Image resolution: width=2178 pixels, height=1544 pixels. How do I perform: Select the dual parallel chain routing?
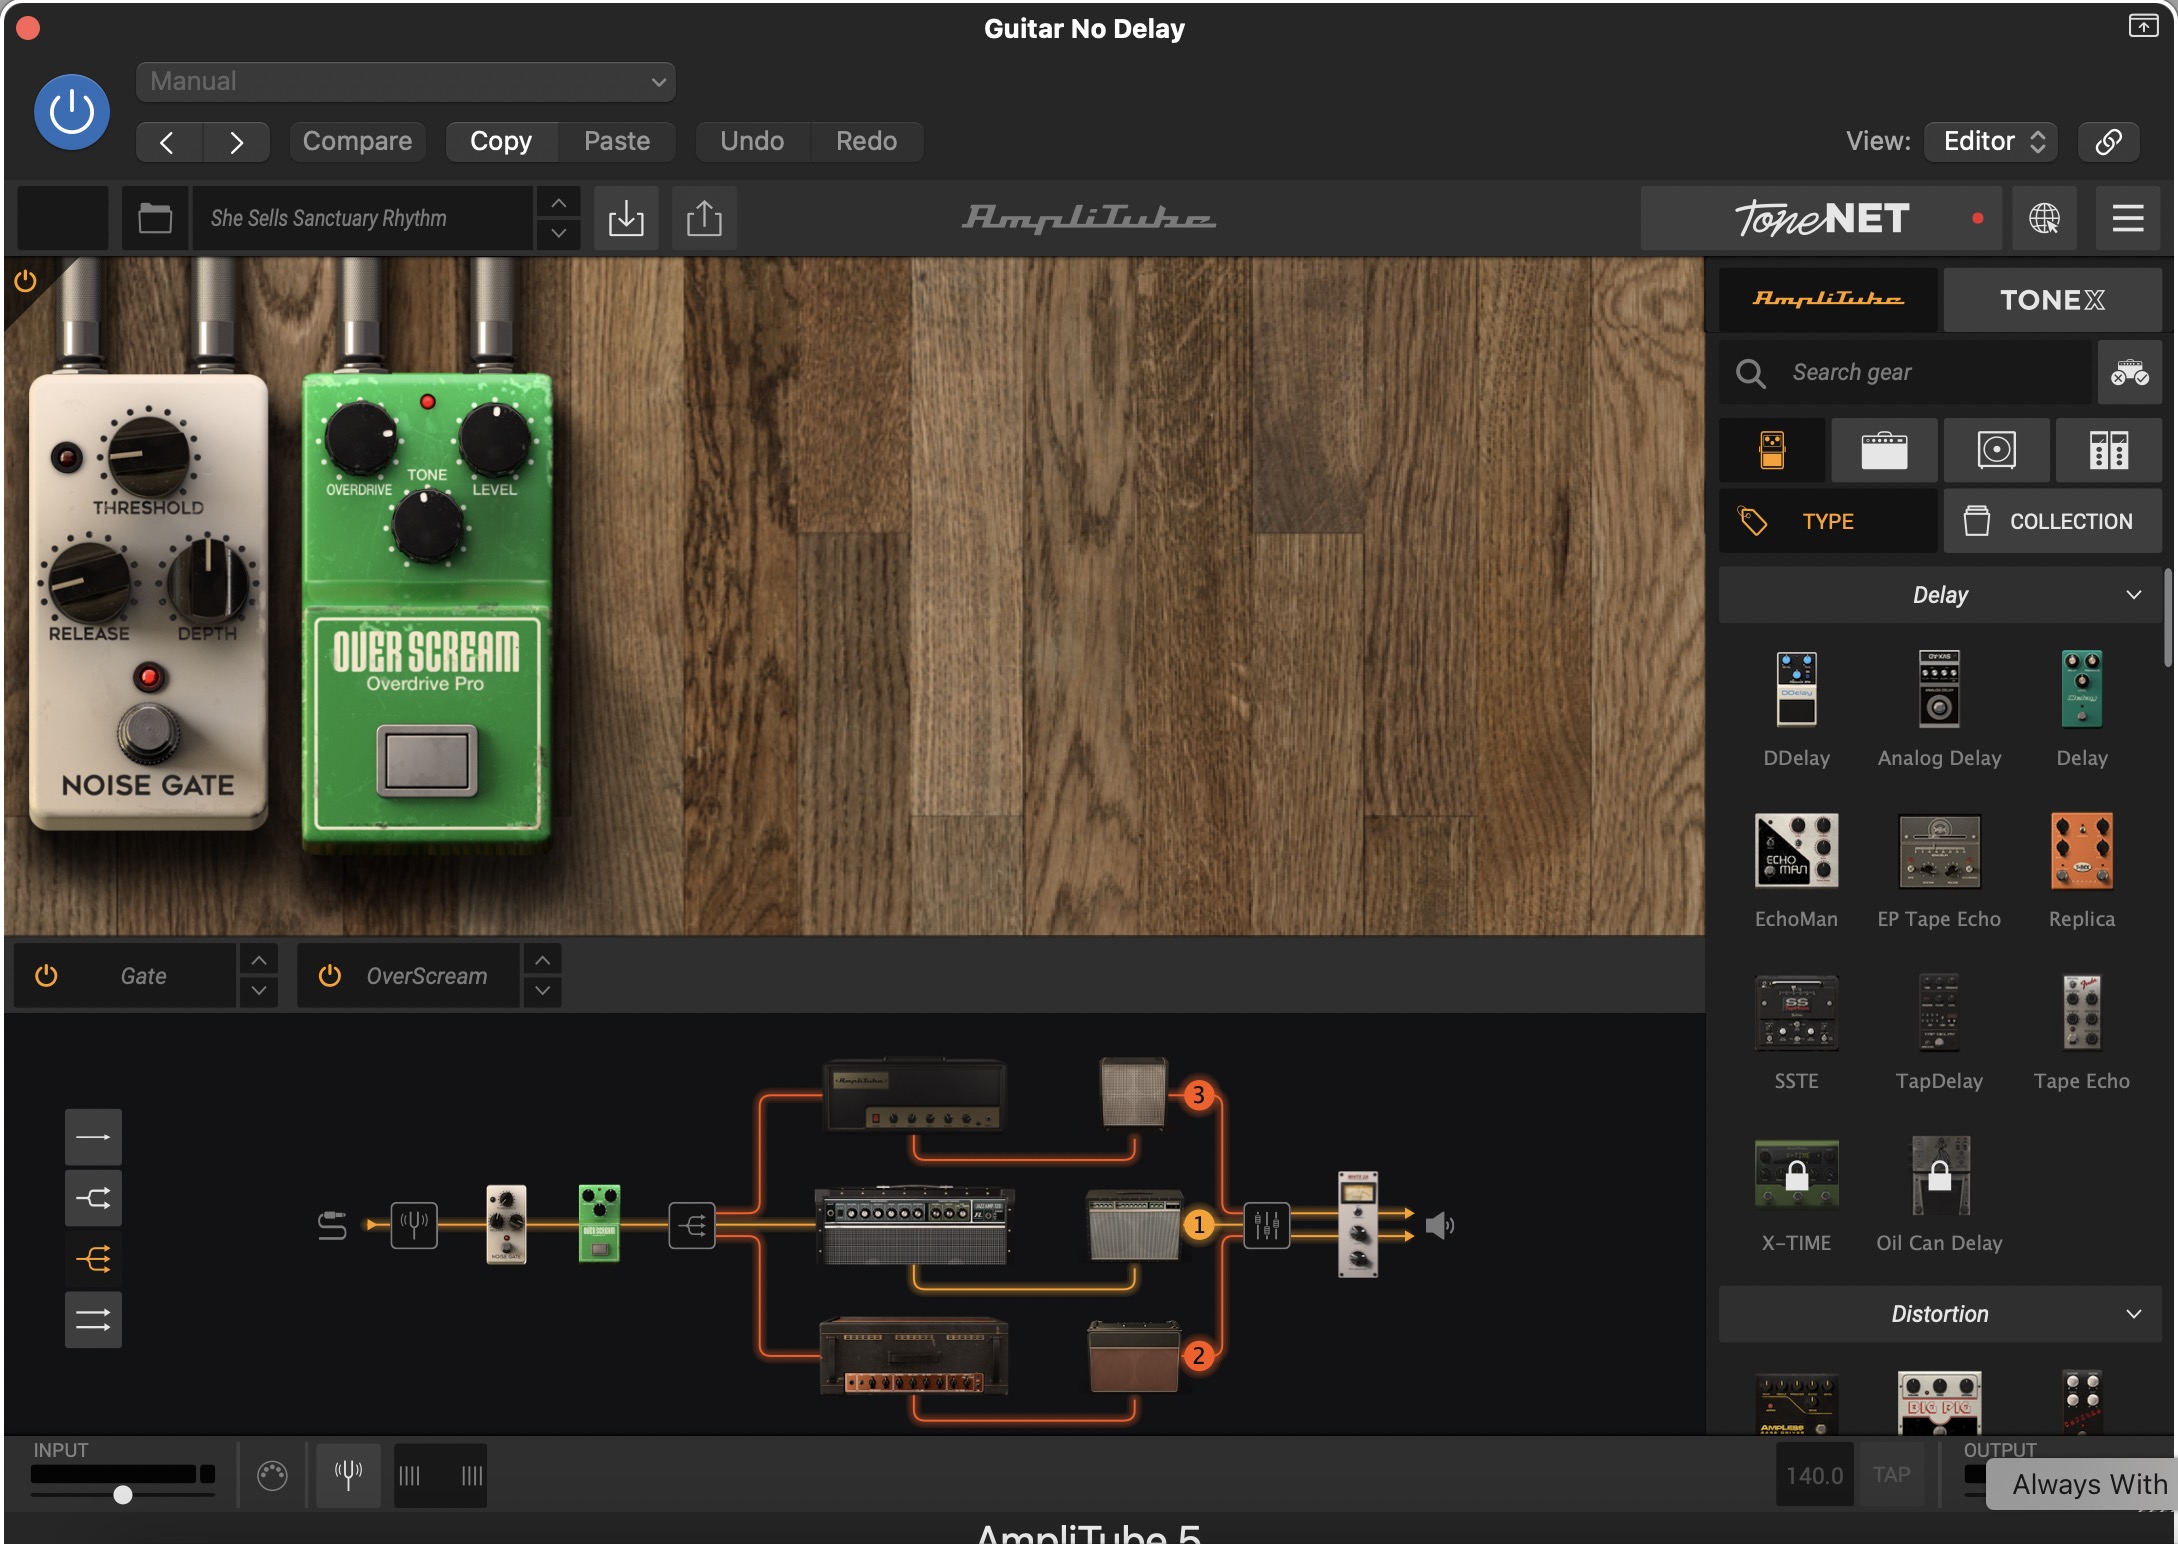[93, 1320]
